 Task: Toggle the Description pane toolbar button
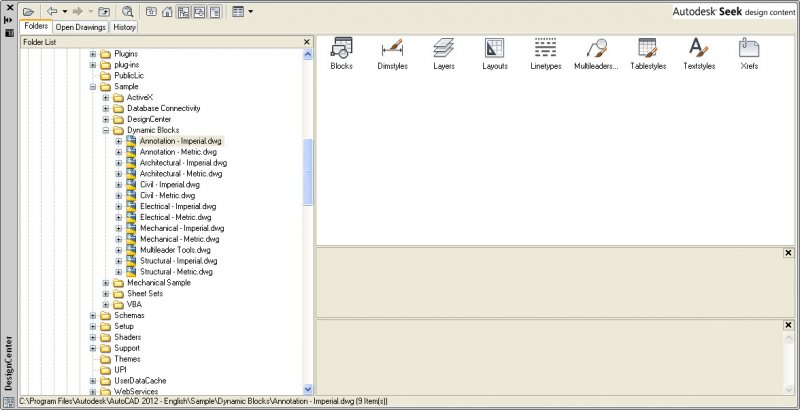[x=215, y=12]
